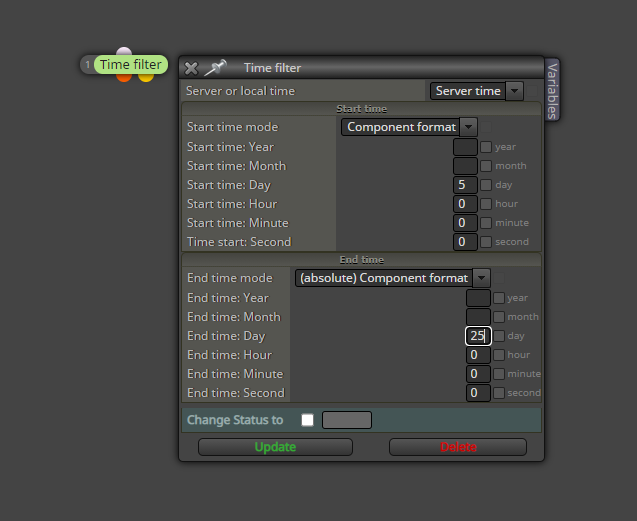
Task: Click the arrow of End time mode dropdown
Action: pyautogui.click(x=481, y=278)
